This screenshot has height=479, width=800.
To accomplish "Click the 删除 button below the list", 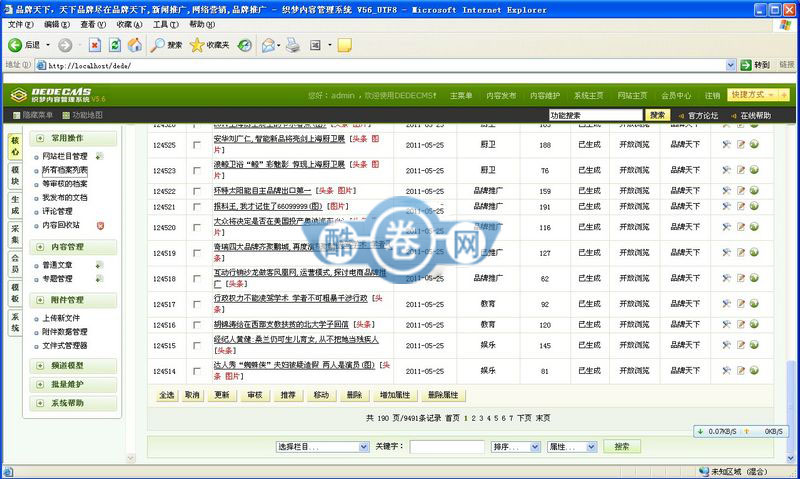I will coord(354,395).
